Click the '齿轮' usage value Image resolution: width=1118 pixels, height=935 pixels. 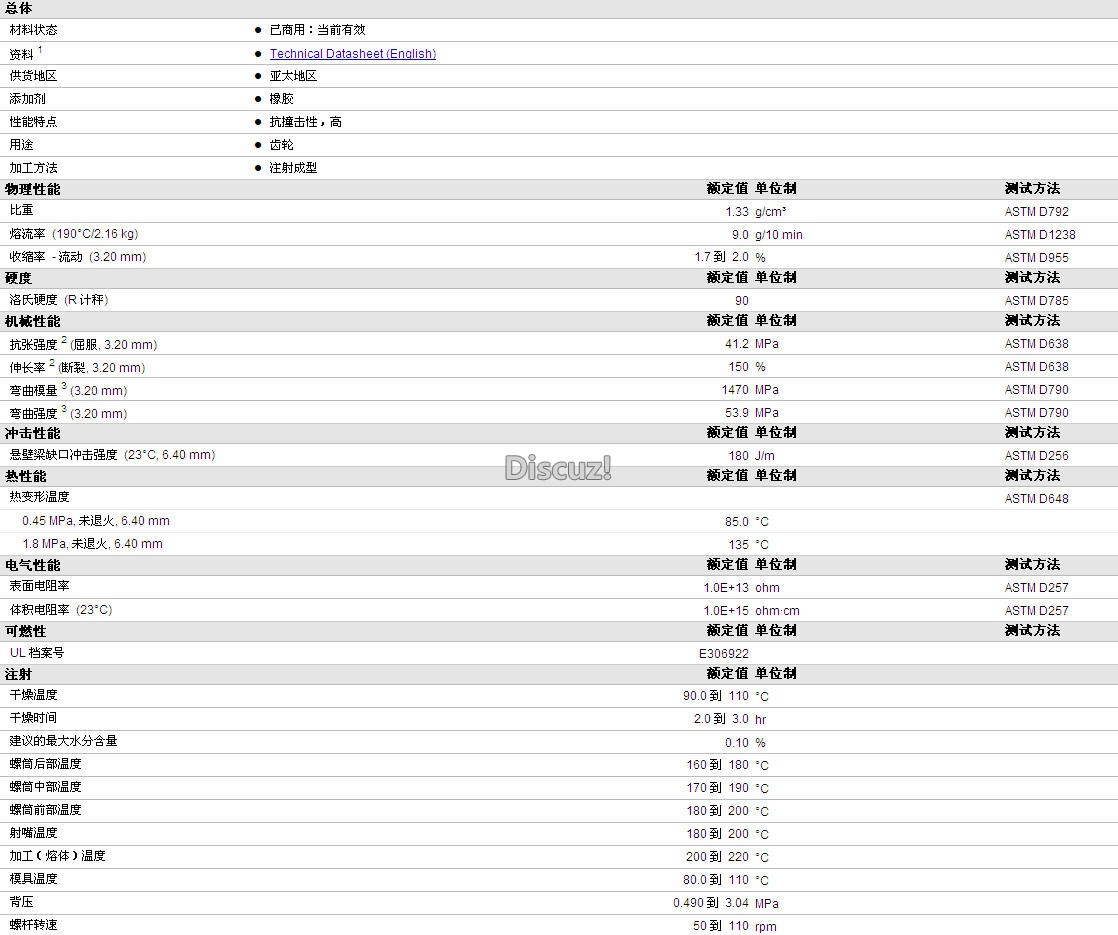(281, 145)
